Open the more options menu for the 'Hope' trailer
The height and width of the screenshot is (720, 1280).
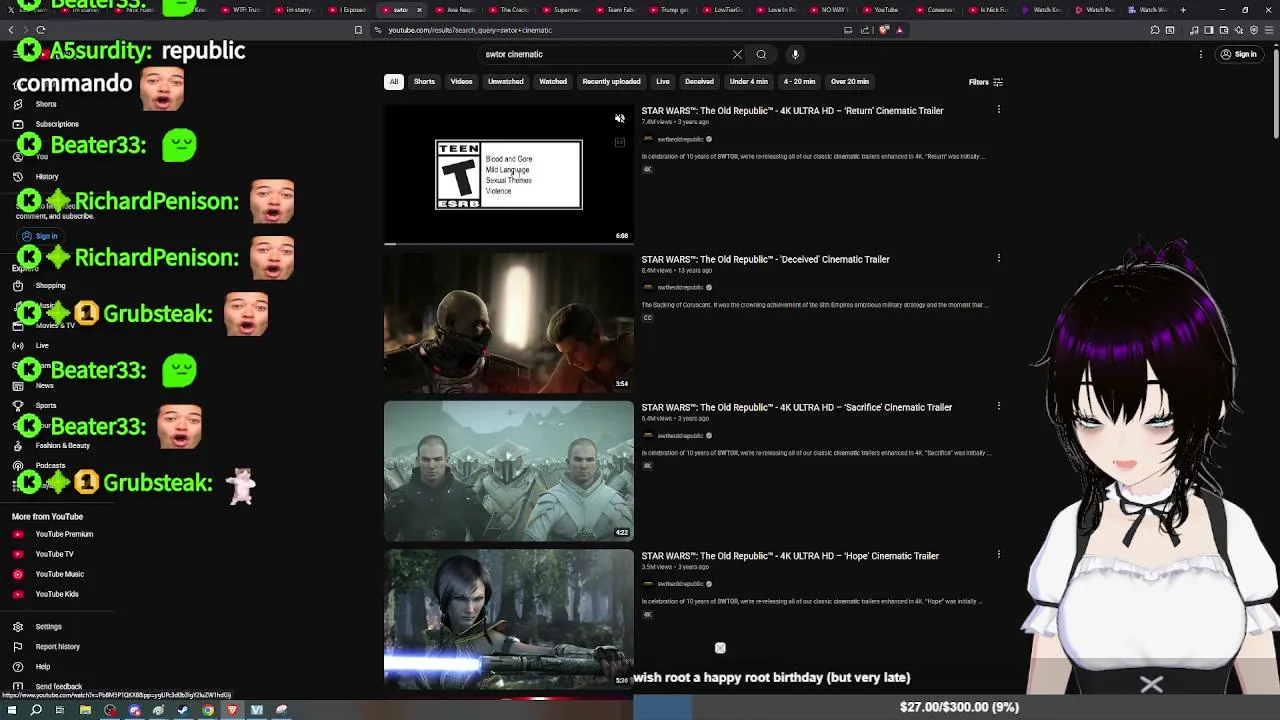coord(998,554)
